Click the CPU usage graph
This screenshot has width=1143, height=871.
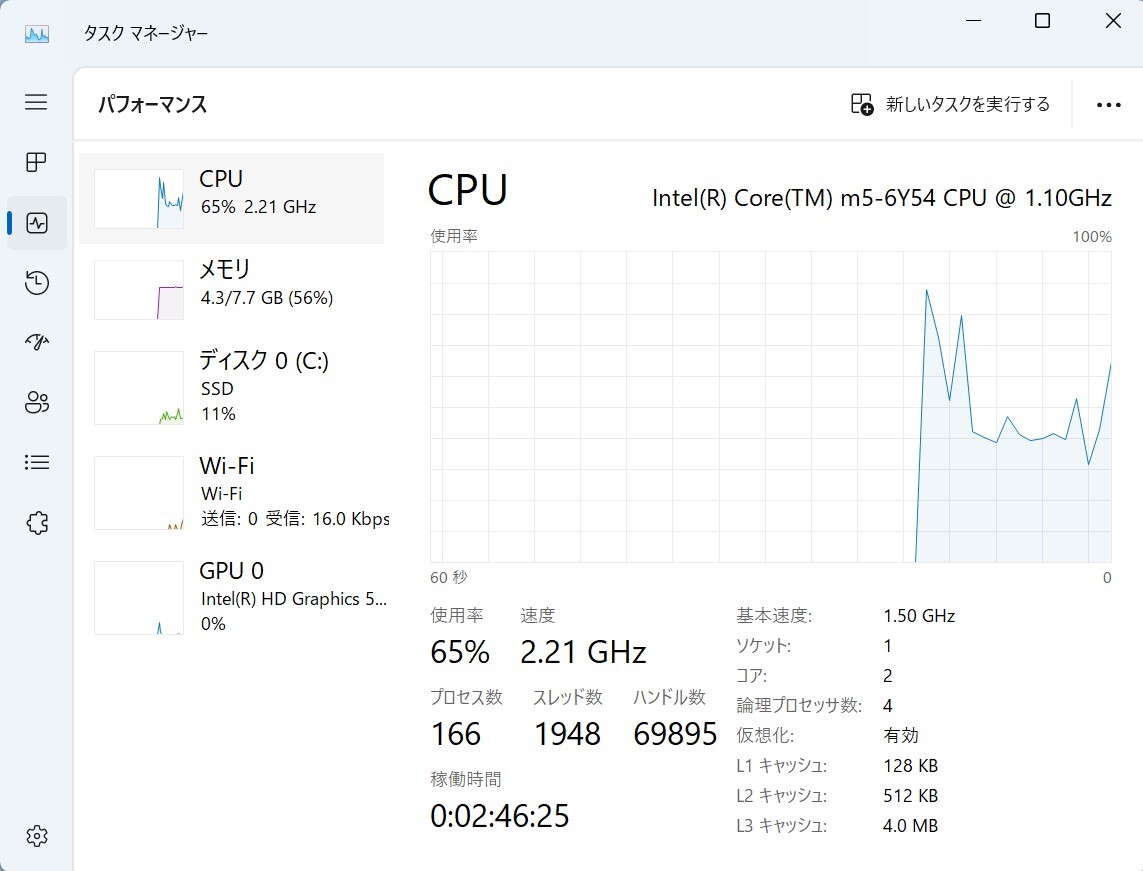coord(770,406)
